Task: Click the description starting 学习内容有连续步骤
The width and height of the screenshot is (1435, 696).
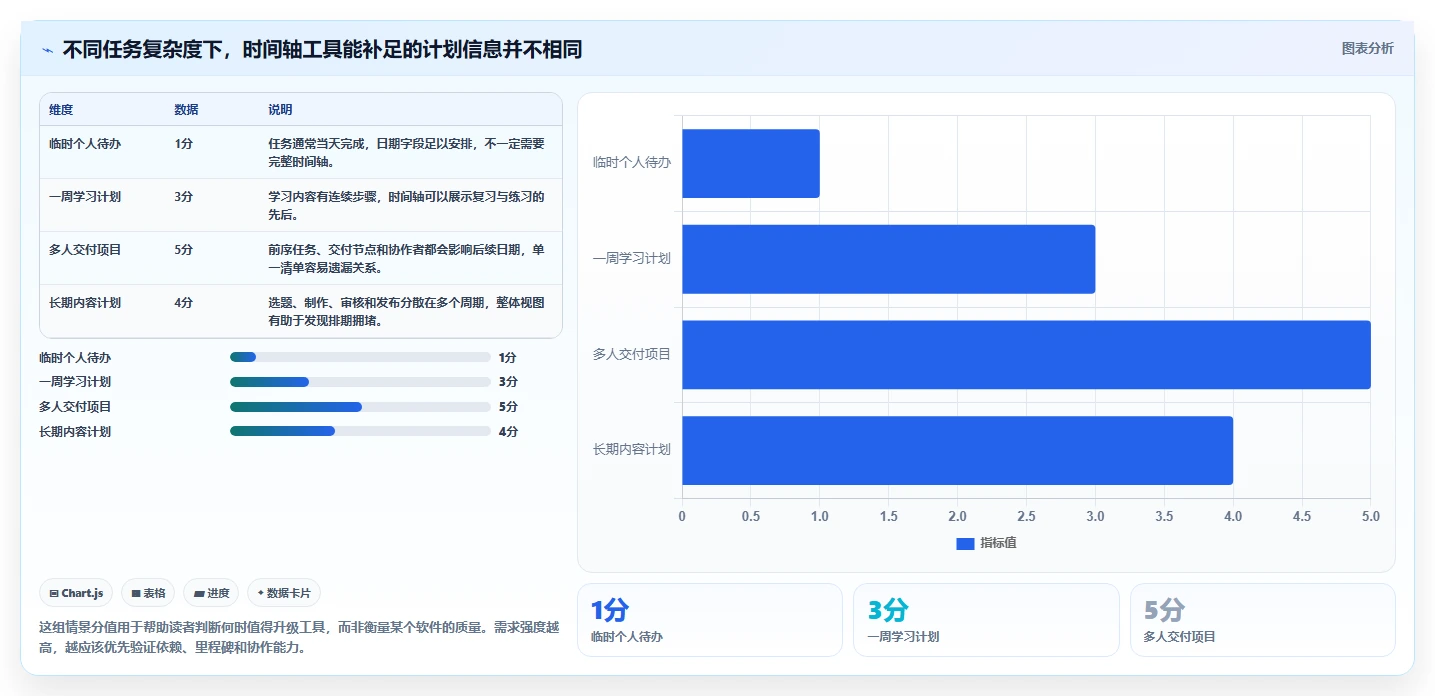Action: click(x=406, y=205)
